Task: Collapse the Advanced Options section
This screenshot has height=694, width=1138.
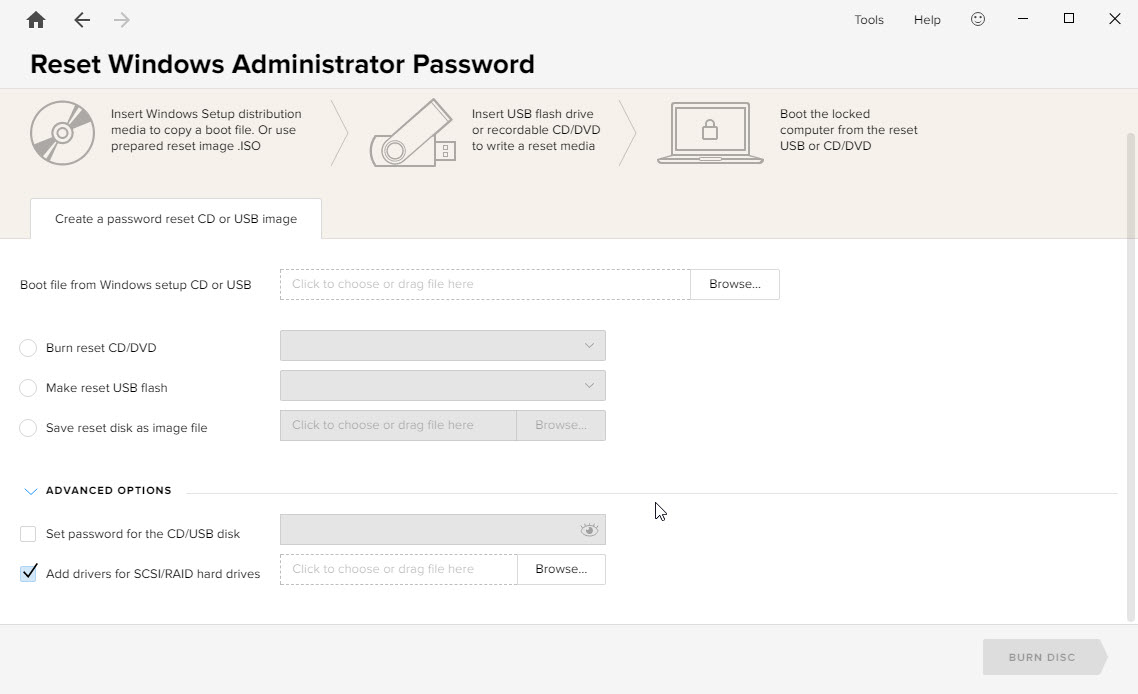Action: pos(30,491)
